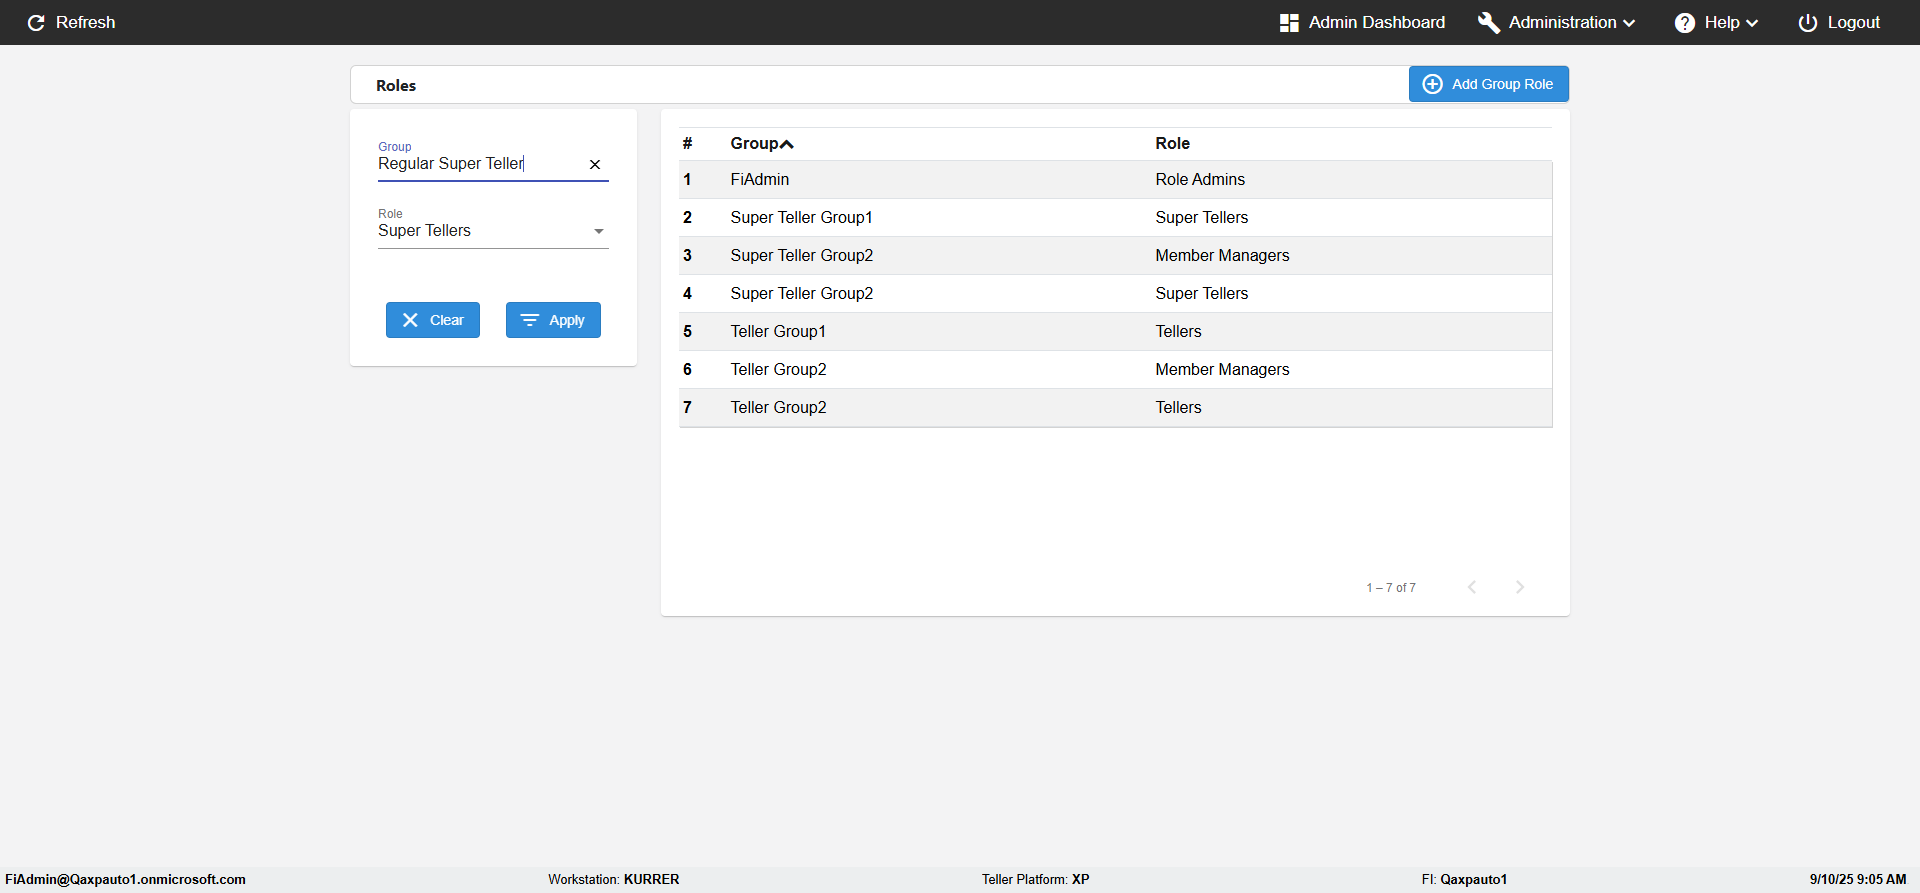This screenshot has width=1920, height=893.
Task: Click Member Managers role in row 3
Action: tap(1222, 255)
